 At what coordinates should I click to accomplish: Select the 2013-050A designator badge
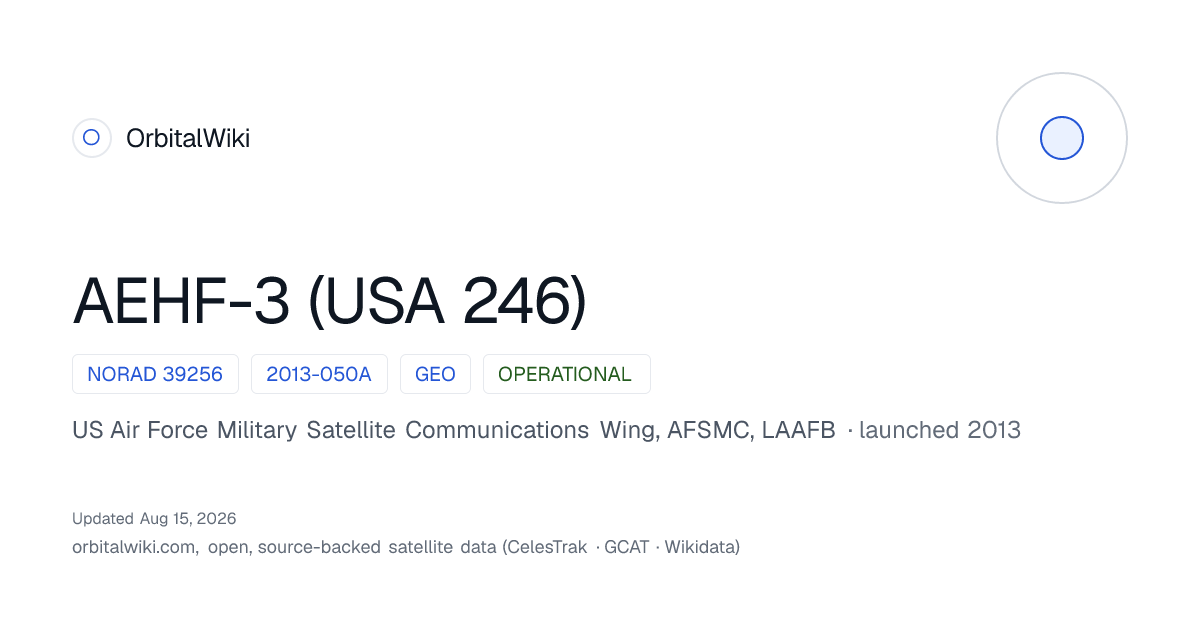pyautogui.click(x=319, y=374)
